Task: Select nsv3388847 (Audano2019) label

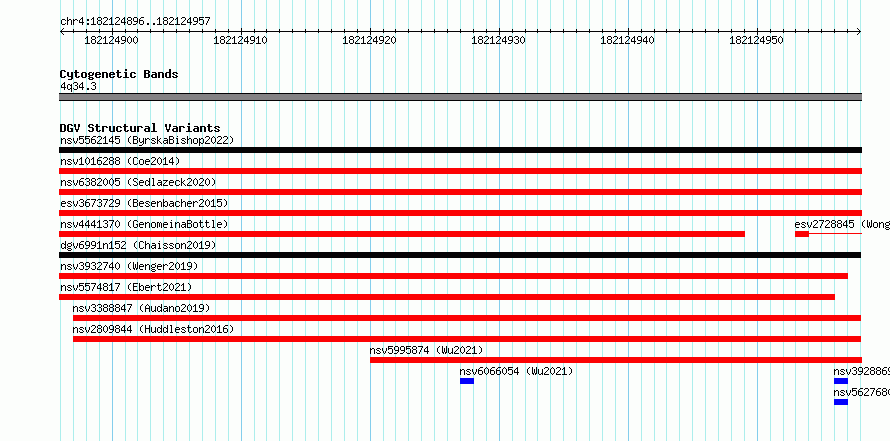Action: tap(141, 308)
